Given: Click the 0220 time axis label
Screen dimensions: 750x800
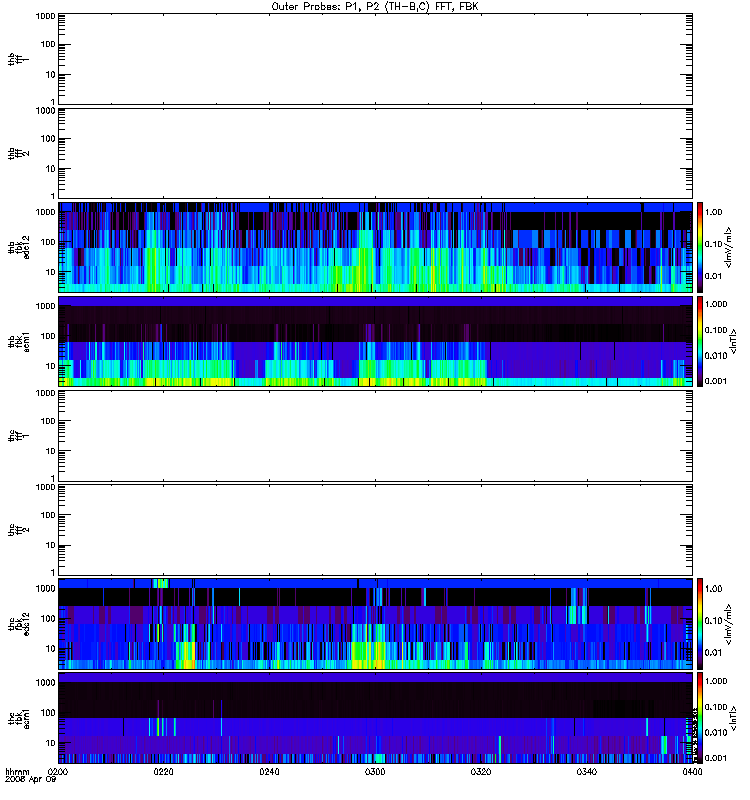Looking at the screenshot, I should tap(163, 772).
